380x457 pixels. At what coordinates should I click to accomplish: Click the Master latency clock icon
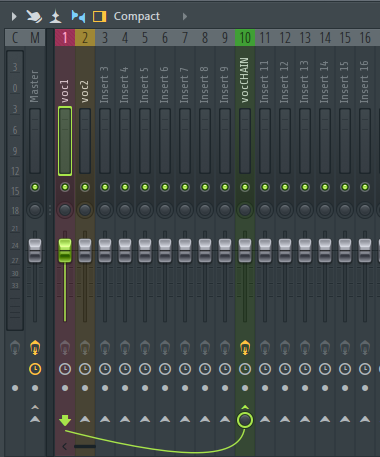tap(35, 369)
